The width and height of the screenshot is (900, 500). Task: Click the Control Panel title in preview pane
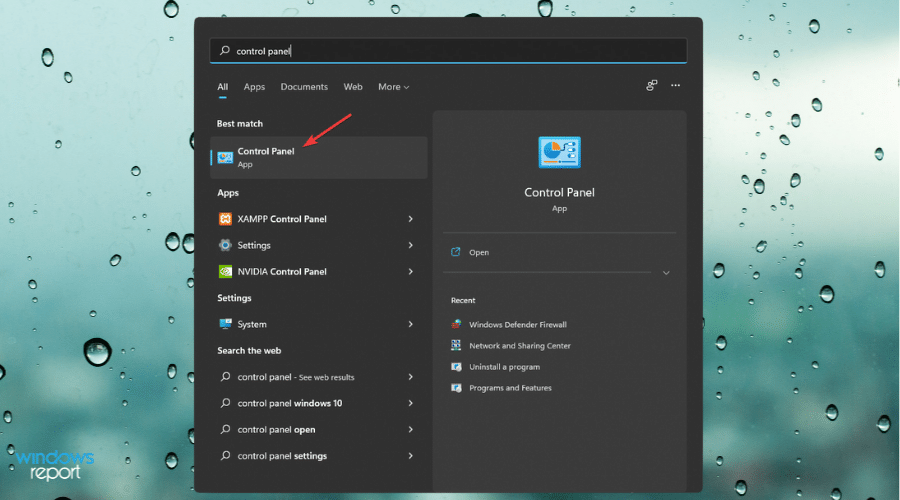(560, 192)
